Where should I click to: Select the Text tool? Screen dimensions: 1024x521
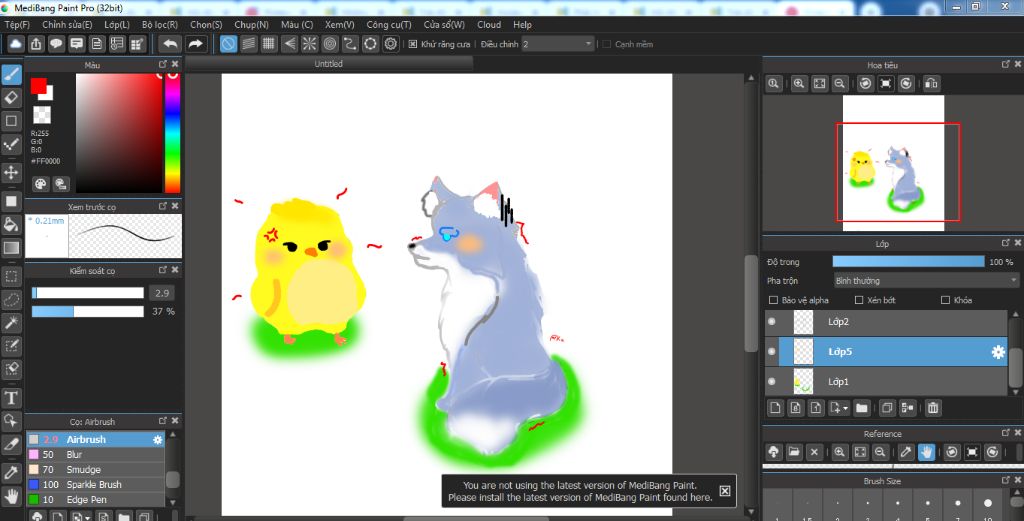pyautogui.click(x=11, y=398)
